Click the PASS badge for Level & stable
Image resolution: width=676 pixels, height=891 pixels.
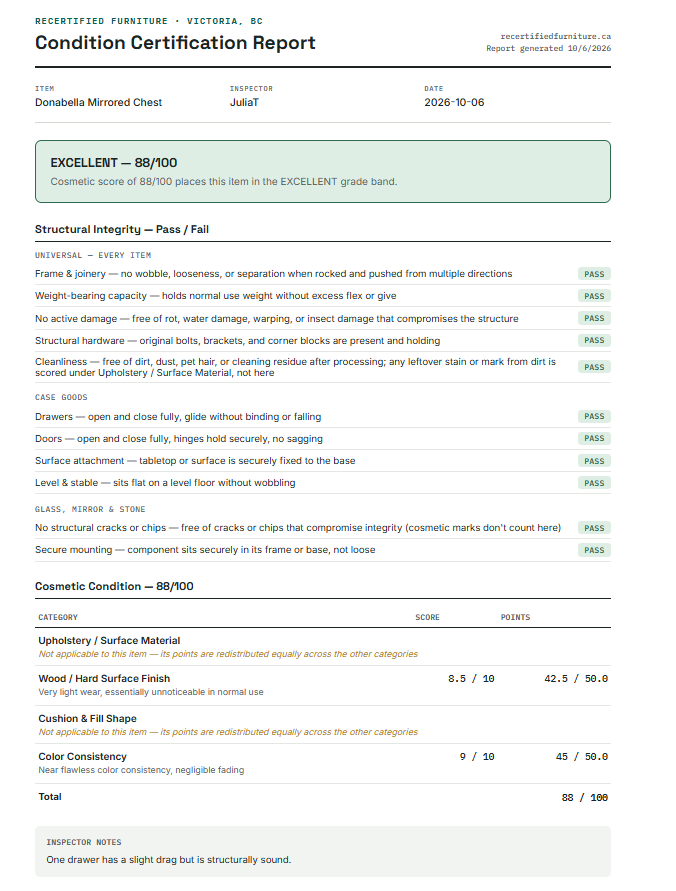[594, 483]
